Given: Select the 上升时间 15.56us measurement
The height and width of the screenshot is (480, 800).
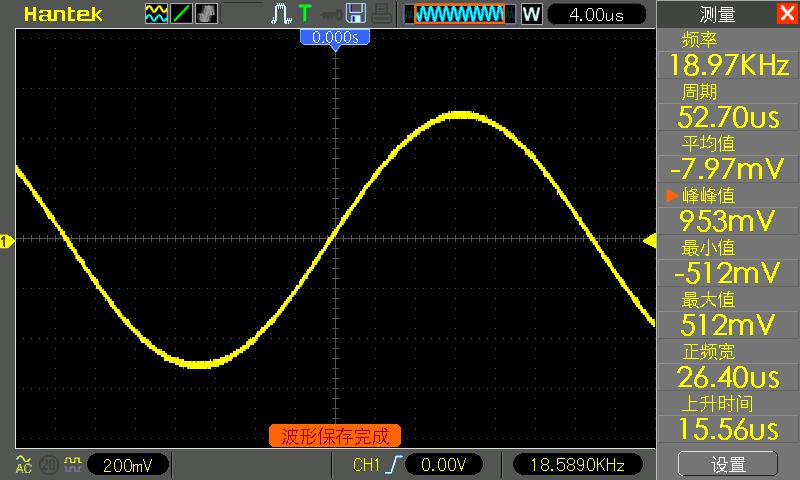Looking at the screenshot, I should tap(728, 419).
